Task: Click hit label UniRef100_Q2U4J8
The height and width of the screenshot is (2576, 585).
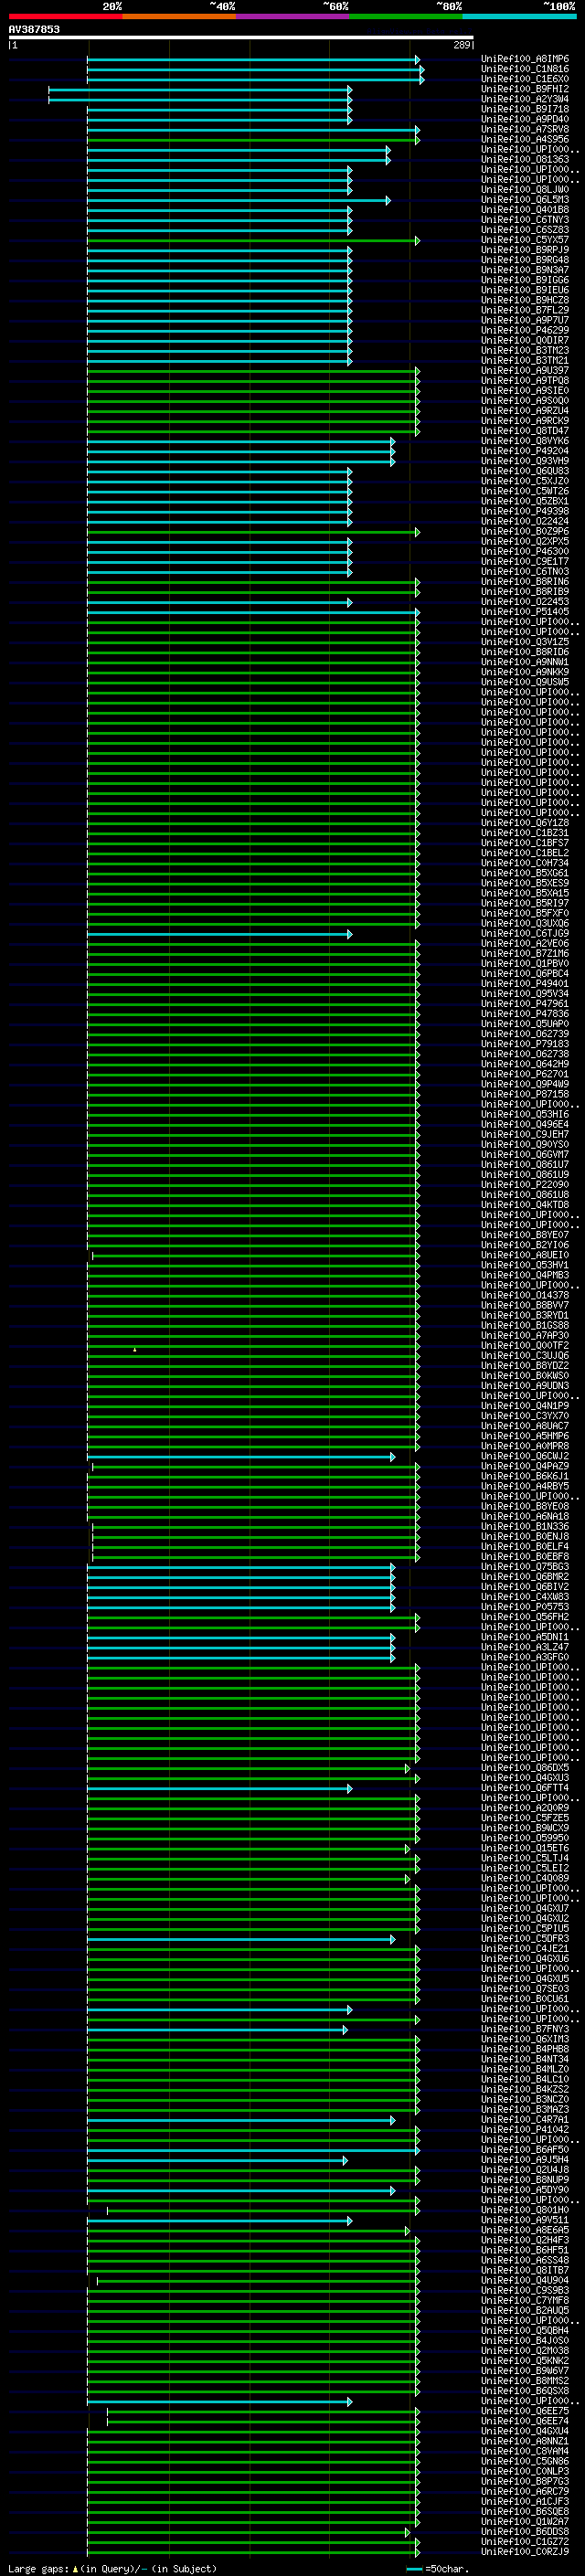Action: point(525,2169)
